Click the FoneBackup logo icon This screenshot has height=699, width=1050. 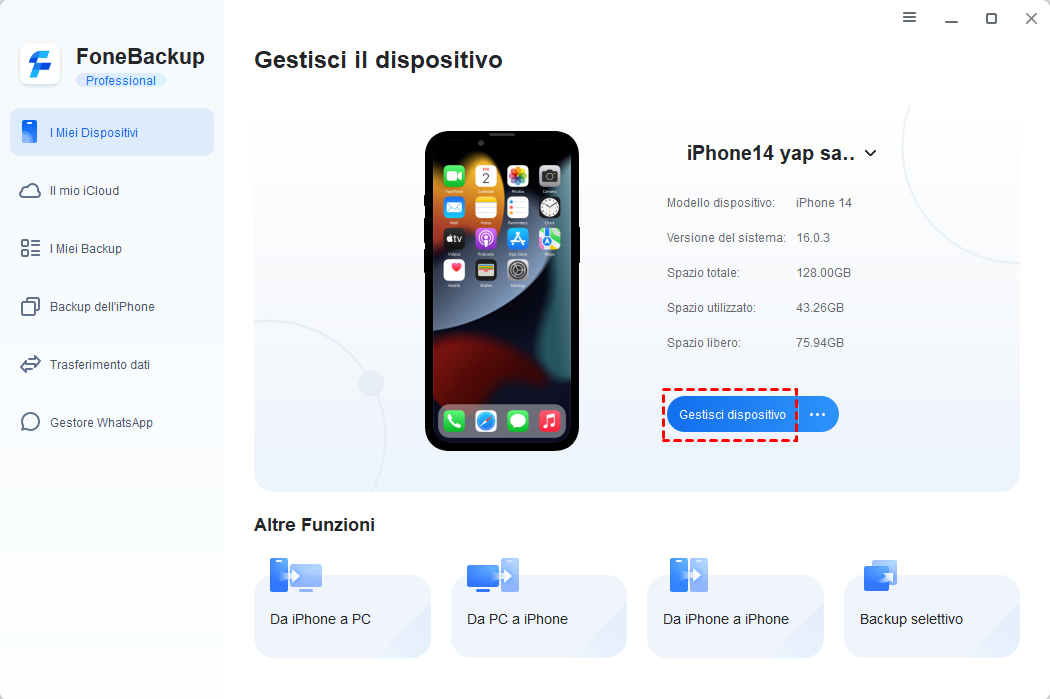[x=40, y=65]
